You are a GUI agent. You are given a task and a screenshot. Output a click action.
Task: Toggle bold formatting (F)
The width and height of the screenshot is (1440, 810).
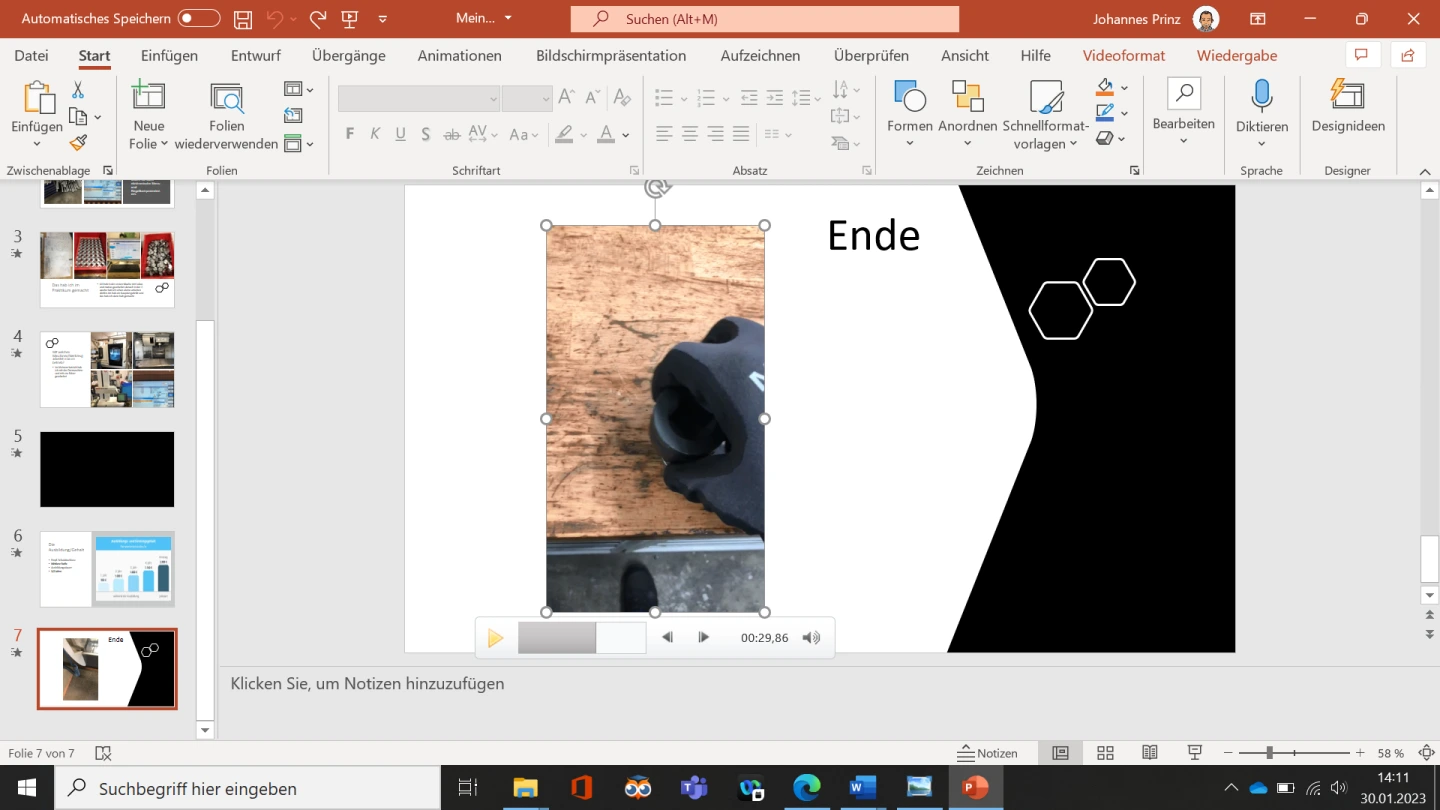(x=349, y=134)
